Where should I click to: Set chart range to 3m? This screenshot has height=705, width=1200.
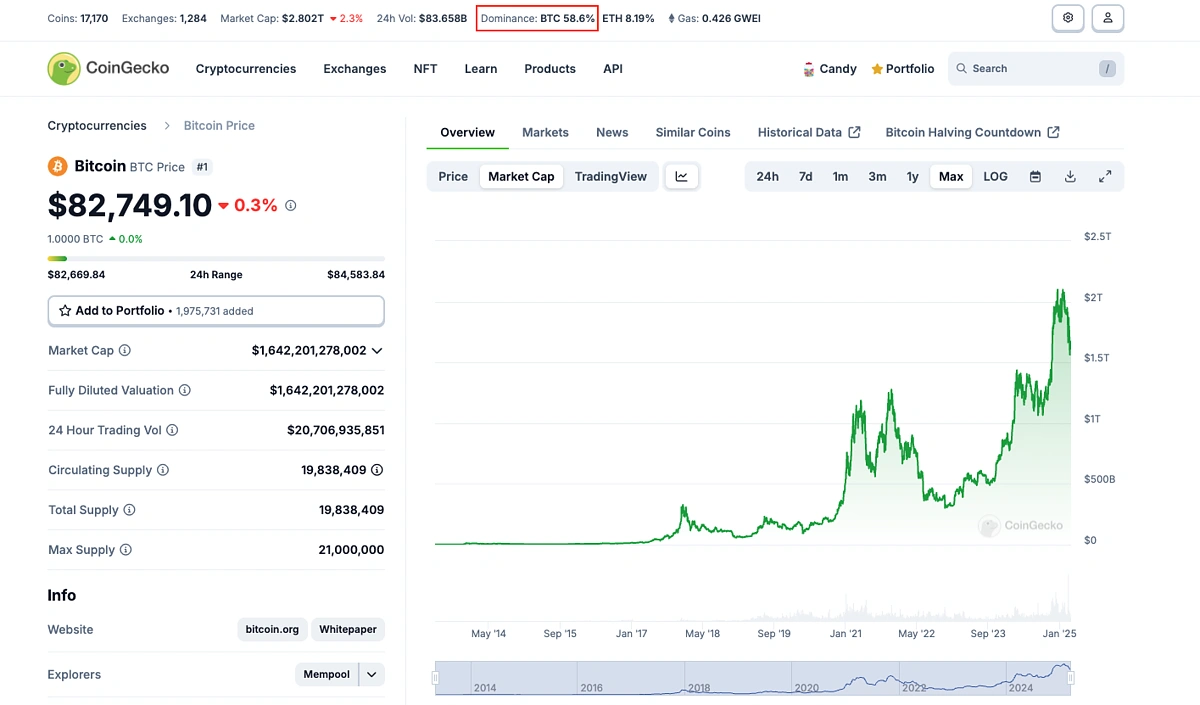click(x=877, y=176)
